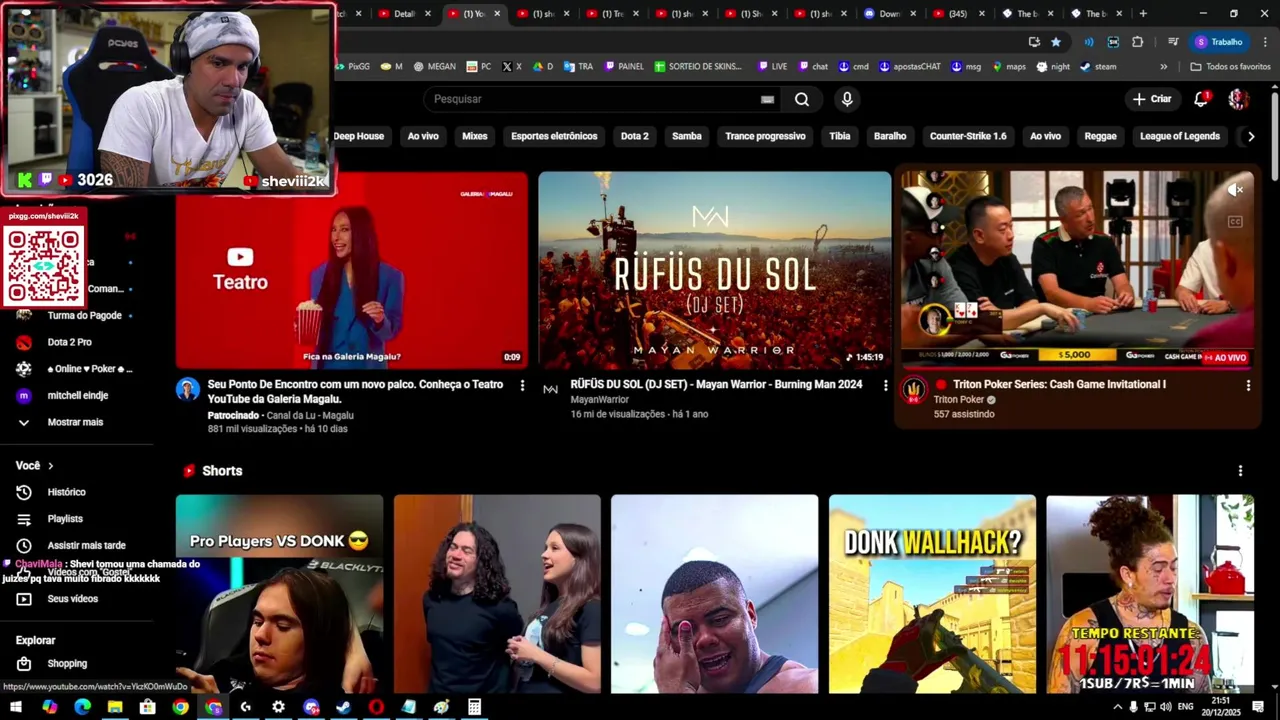Bookmark this page with the star icon
Viewport: 1280px width, 720px height.
1056,42
